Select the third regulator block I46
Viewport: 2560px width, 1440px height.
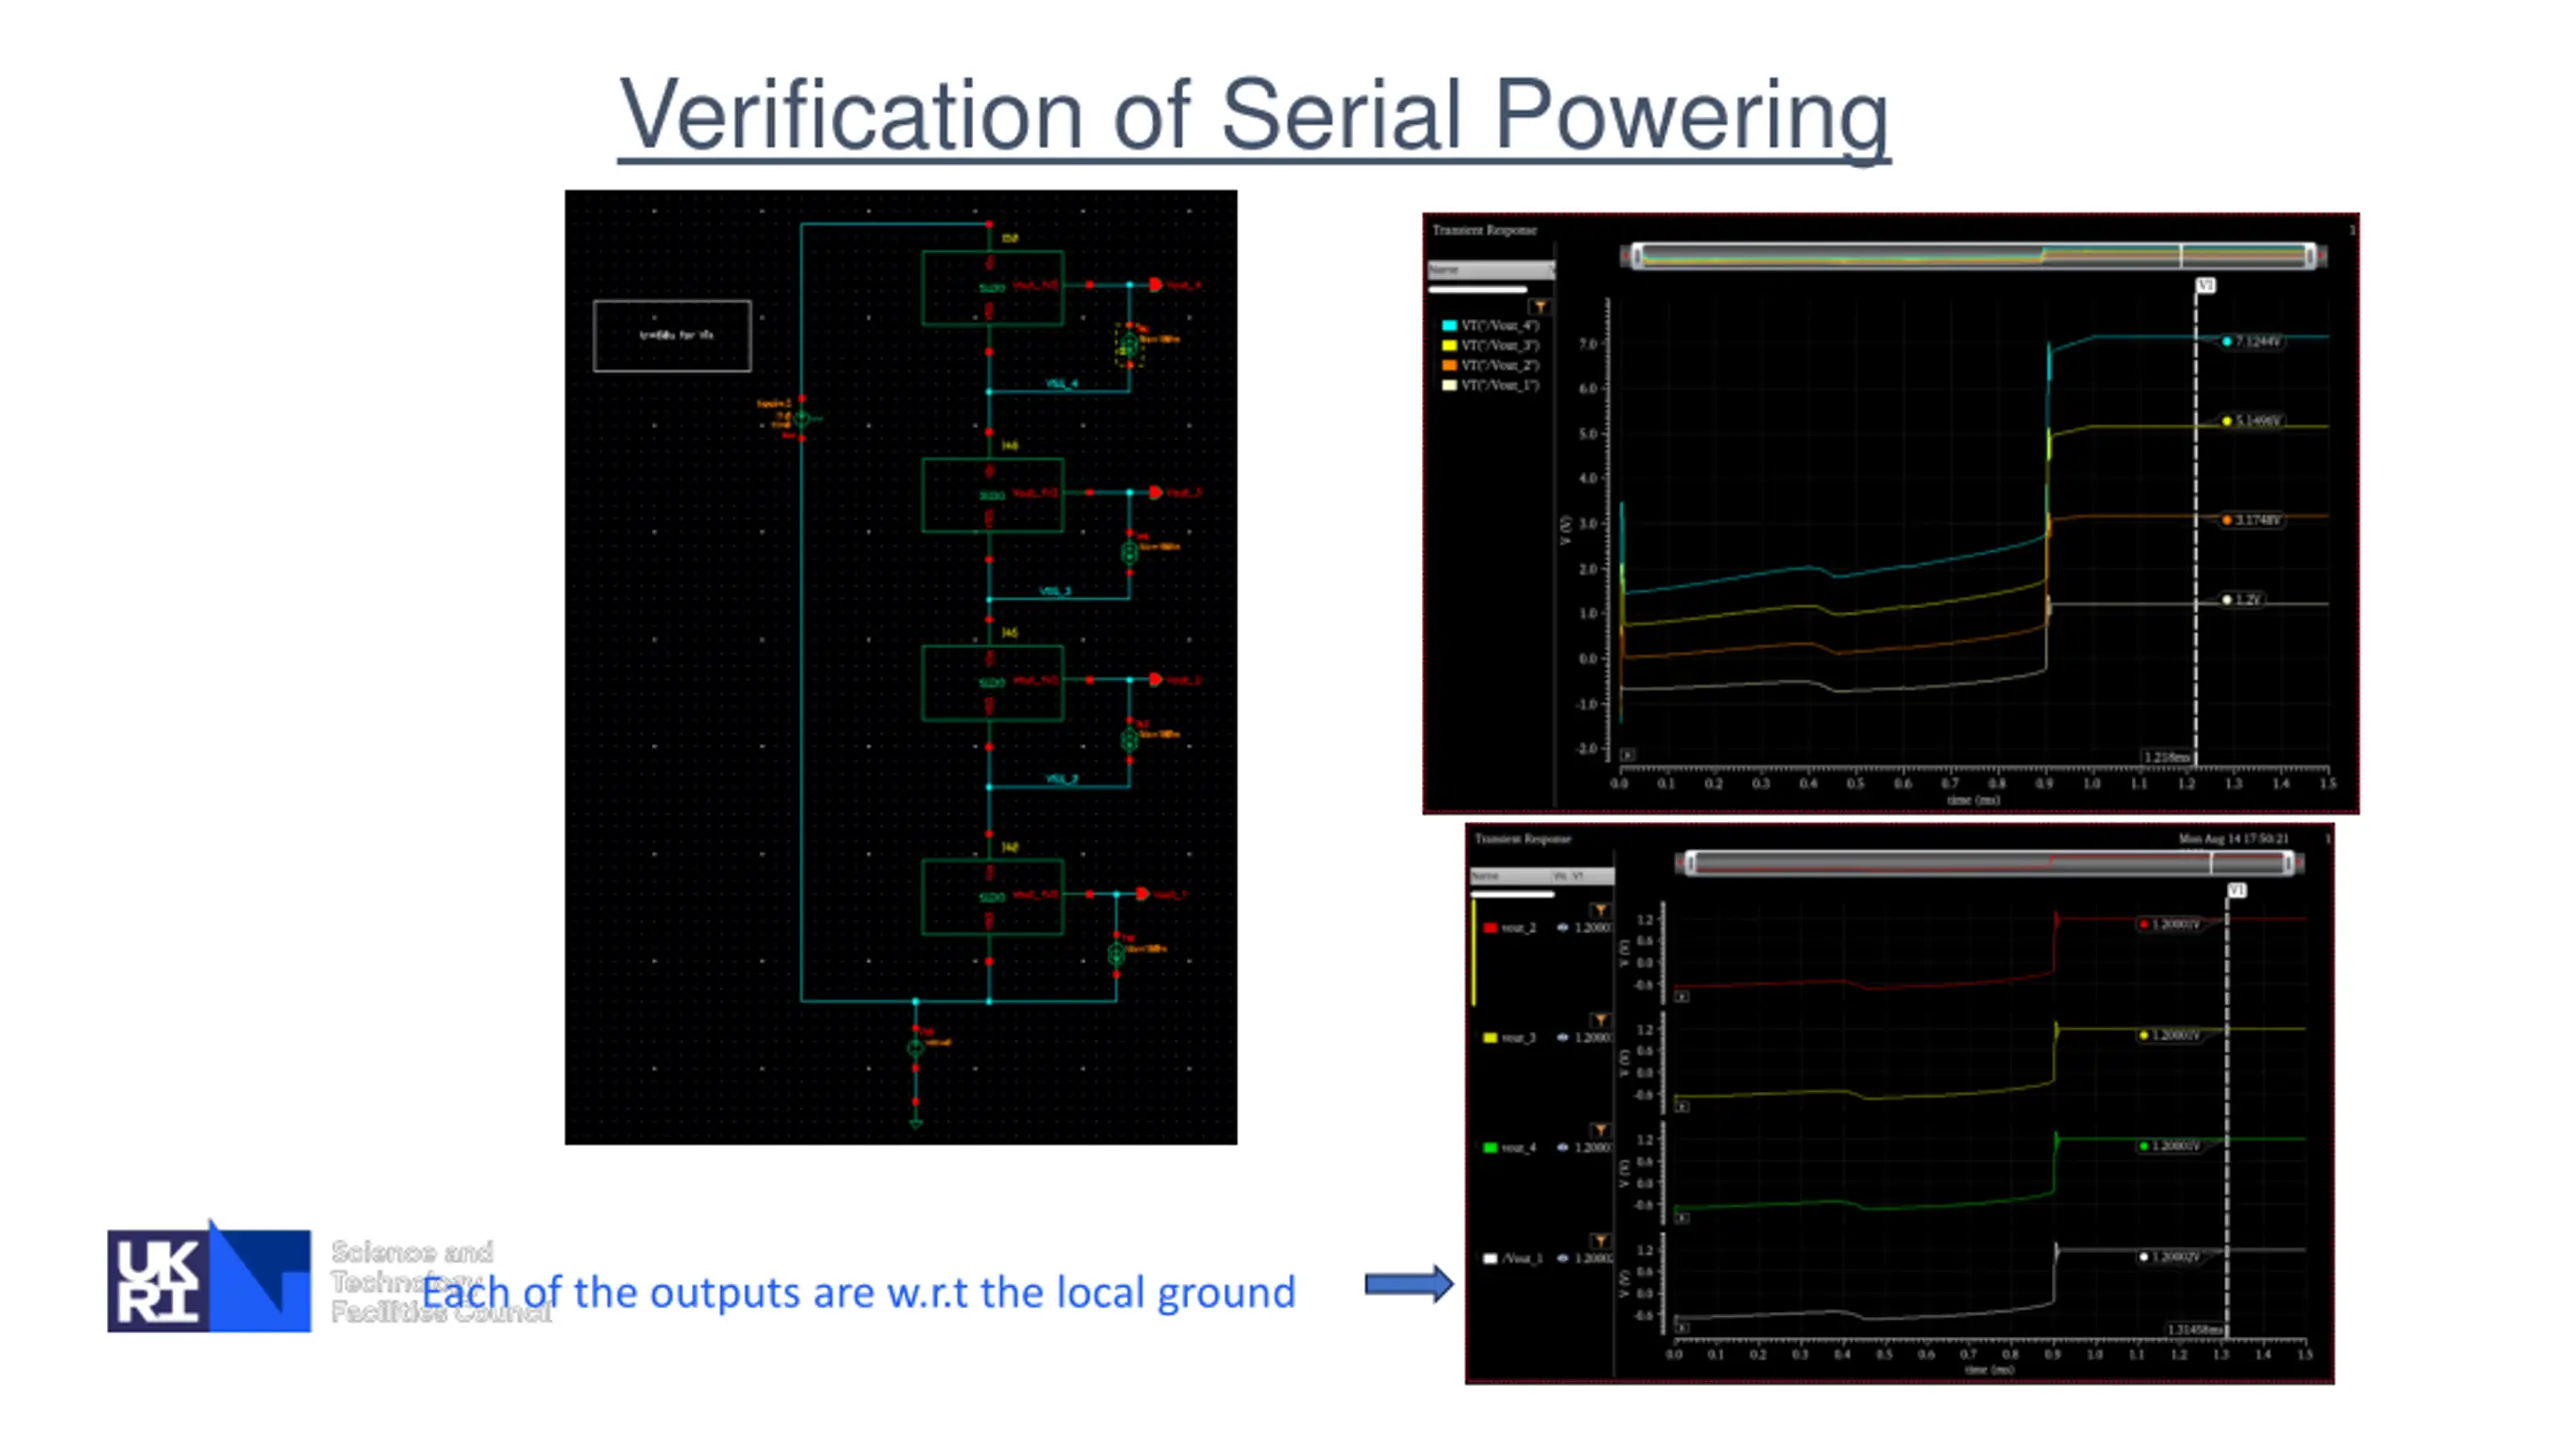coord(992,683)
